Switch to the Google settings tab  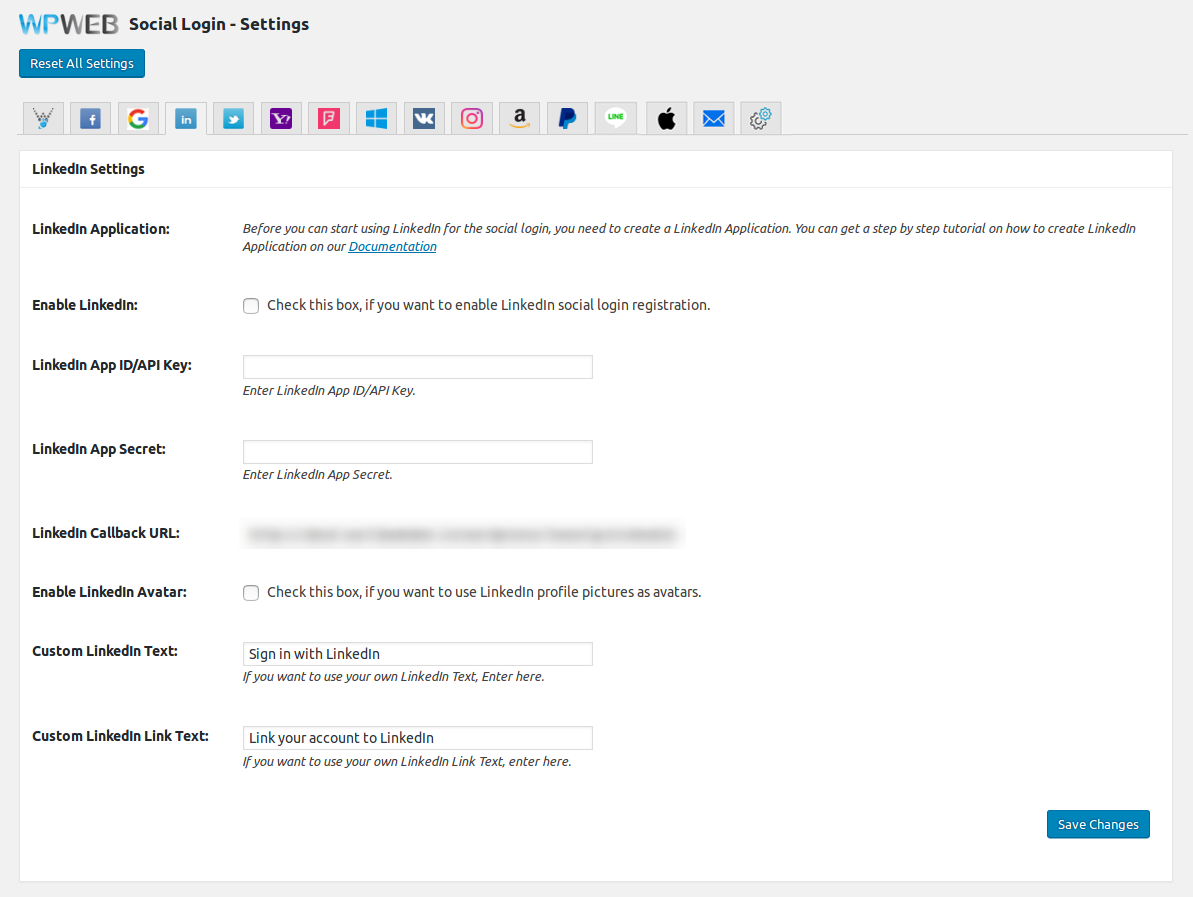click(x=138, y=119)
